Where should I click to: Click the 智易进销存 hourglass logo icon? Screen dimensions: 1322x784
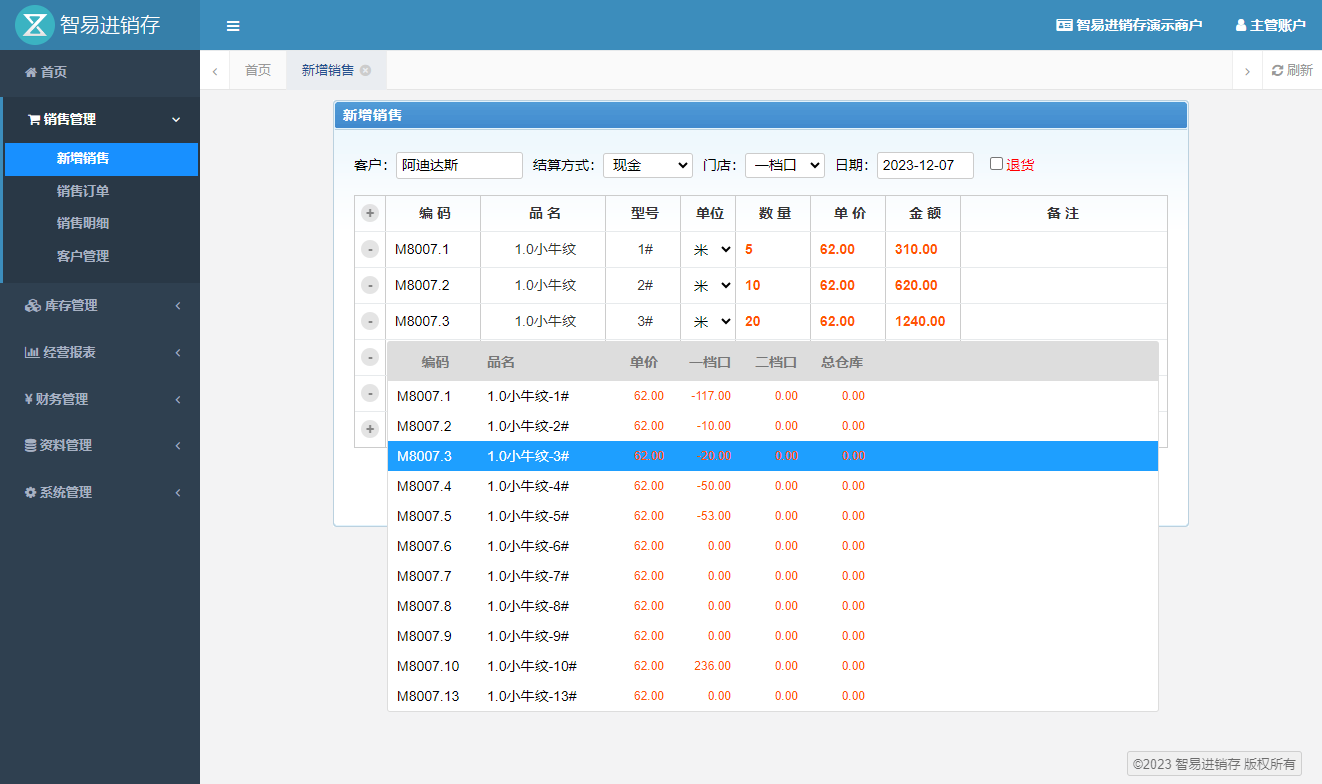pyautogui.click(x=35, y=25)
